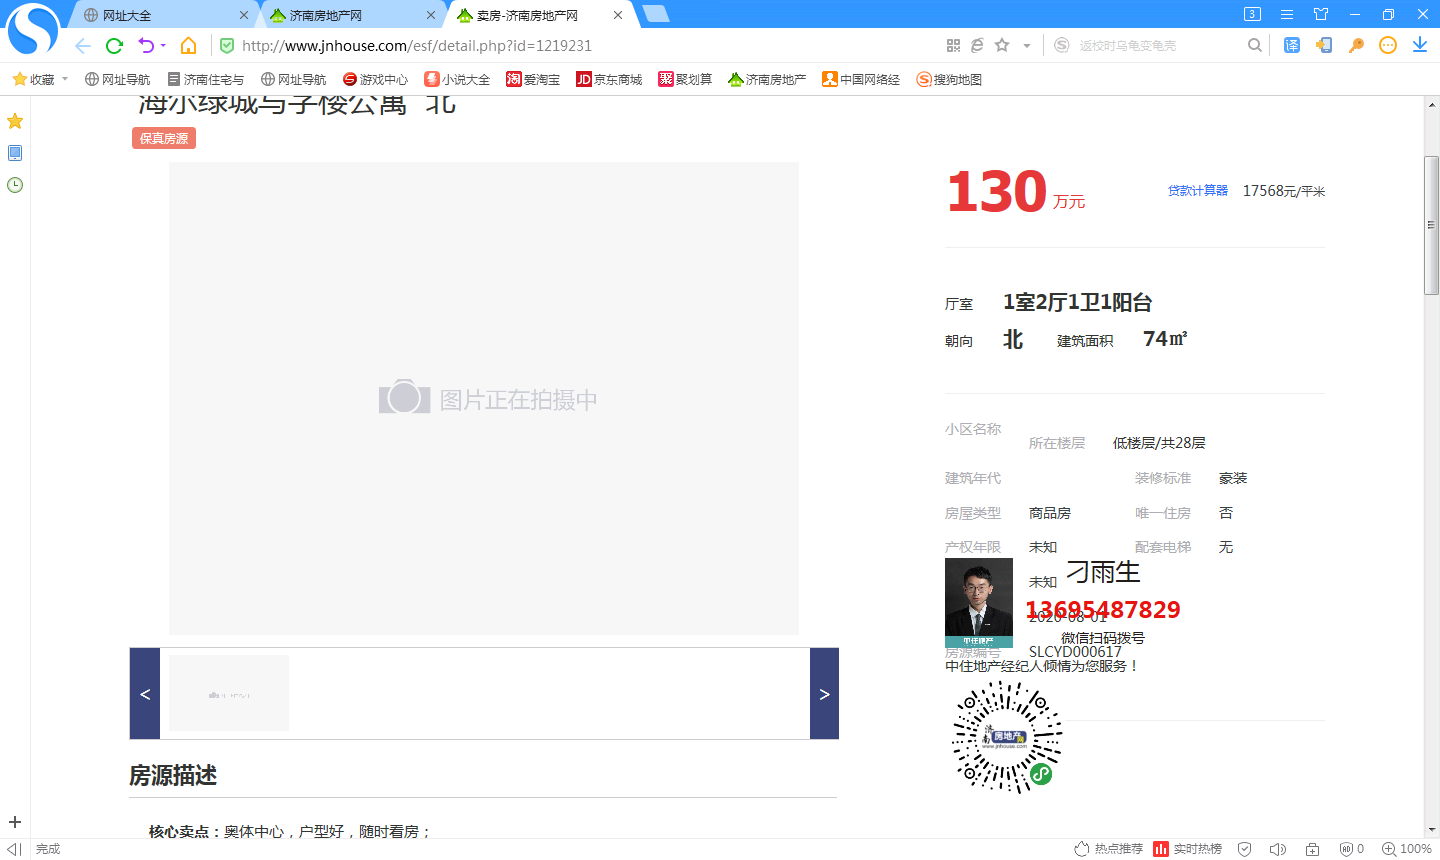Open 京东商城 from the bookmarks bar
The height and width of the screenshot is (860, 1440).
[x=608, y=79]
